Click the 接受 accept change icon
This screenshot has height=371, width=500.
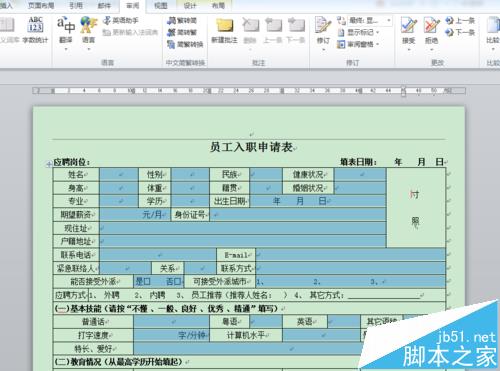[409, 25]
